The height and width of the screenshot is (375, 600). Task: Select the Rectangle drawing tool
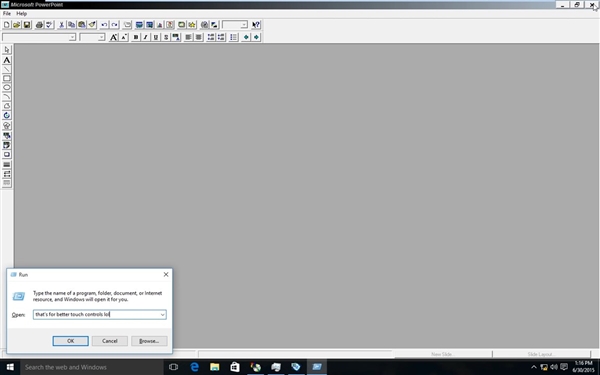(x=7, y=78)
